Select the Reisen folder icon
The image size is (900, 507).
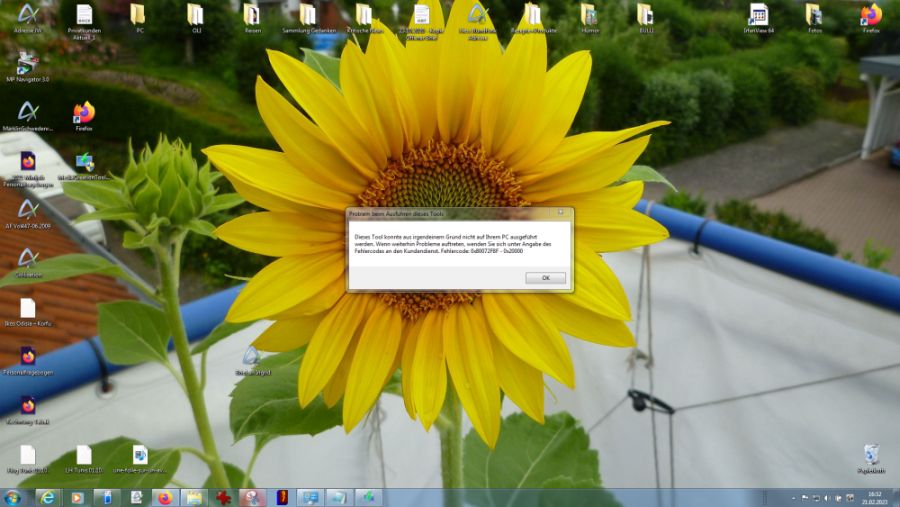point(252,15)
